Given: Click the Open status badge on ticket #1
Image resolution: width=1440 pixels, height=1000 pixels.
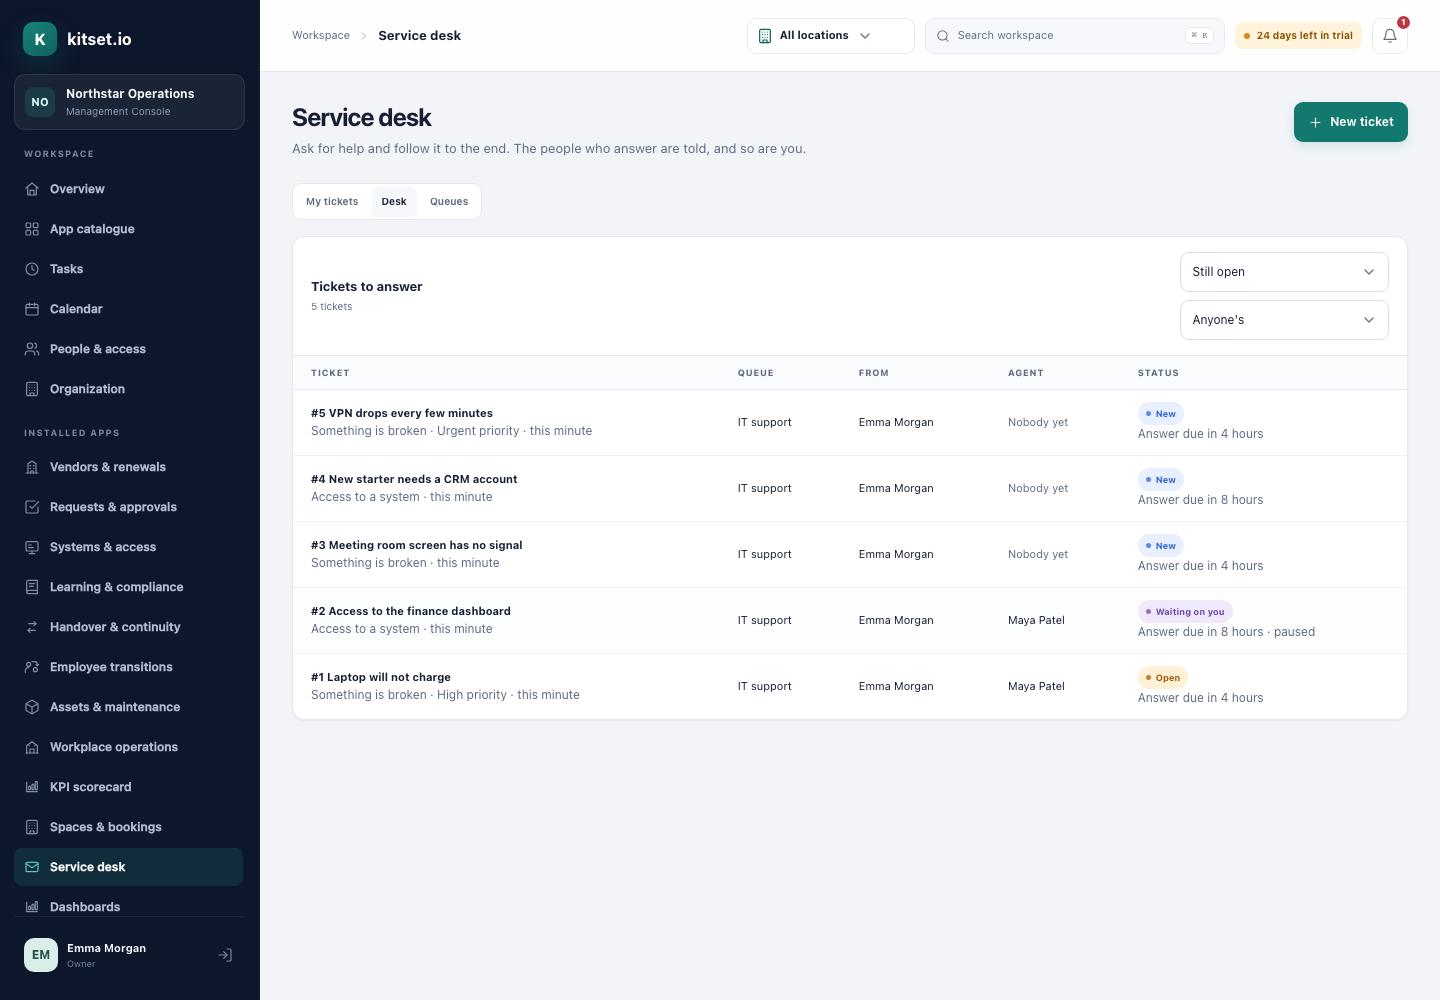Looking at the screenshot, I should (1163, 678).
